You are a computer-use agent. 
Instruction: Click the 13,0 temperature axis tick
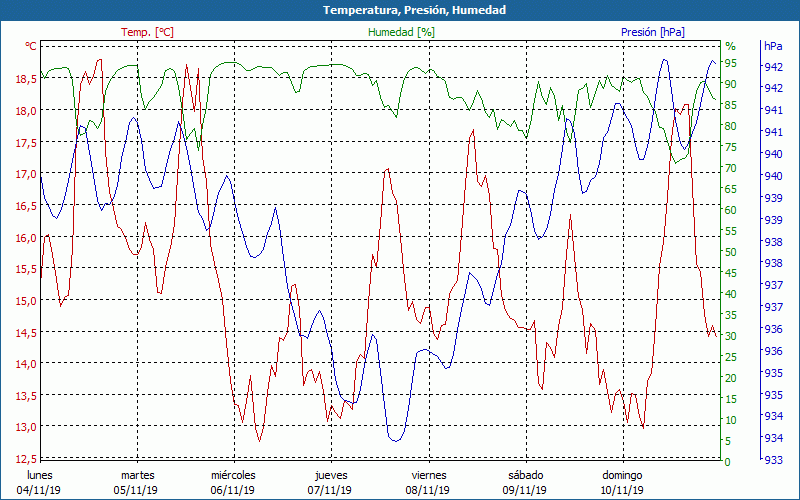[x=26, y=427]
